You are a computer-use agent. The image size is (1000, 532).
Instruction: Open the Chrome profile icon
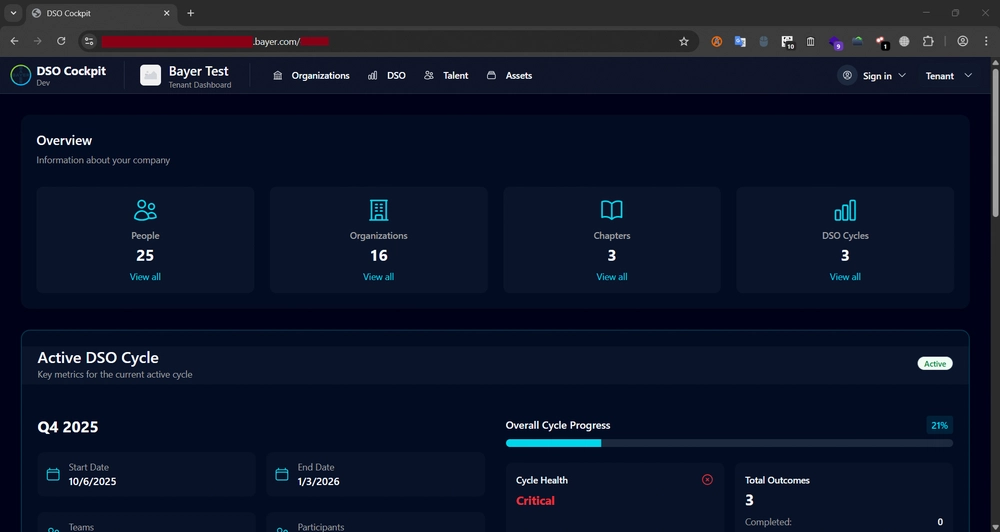coord(963,41)
